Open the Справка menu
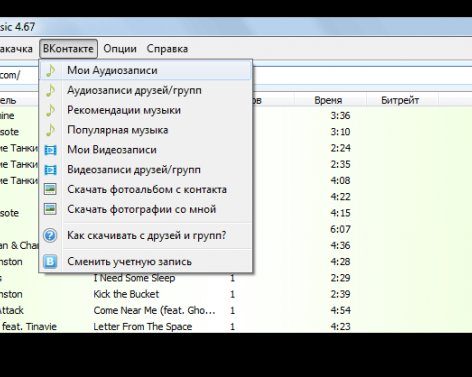Image resolution: width=472 pixels, height=377 pixels. pyautogui.click(x=167, y=49)
